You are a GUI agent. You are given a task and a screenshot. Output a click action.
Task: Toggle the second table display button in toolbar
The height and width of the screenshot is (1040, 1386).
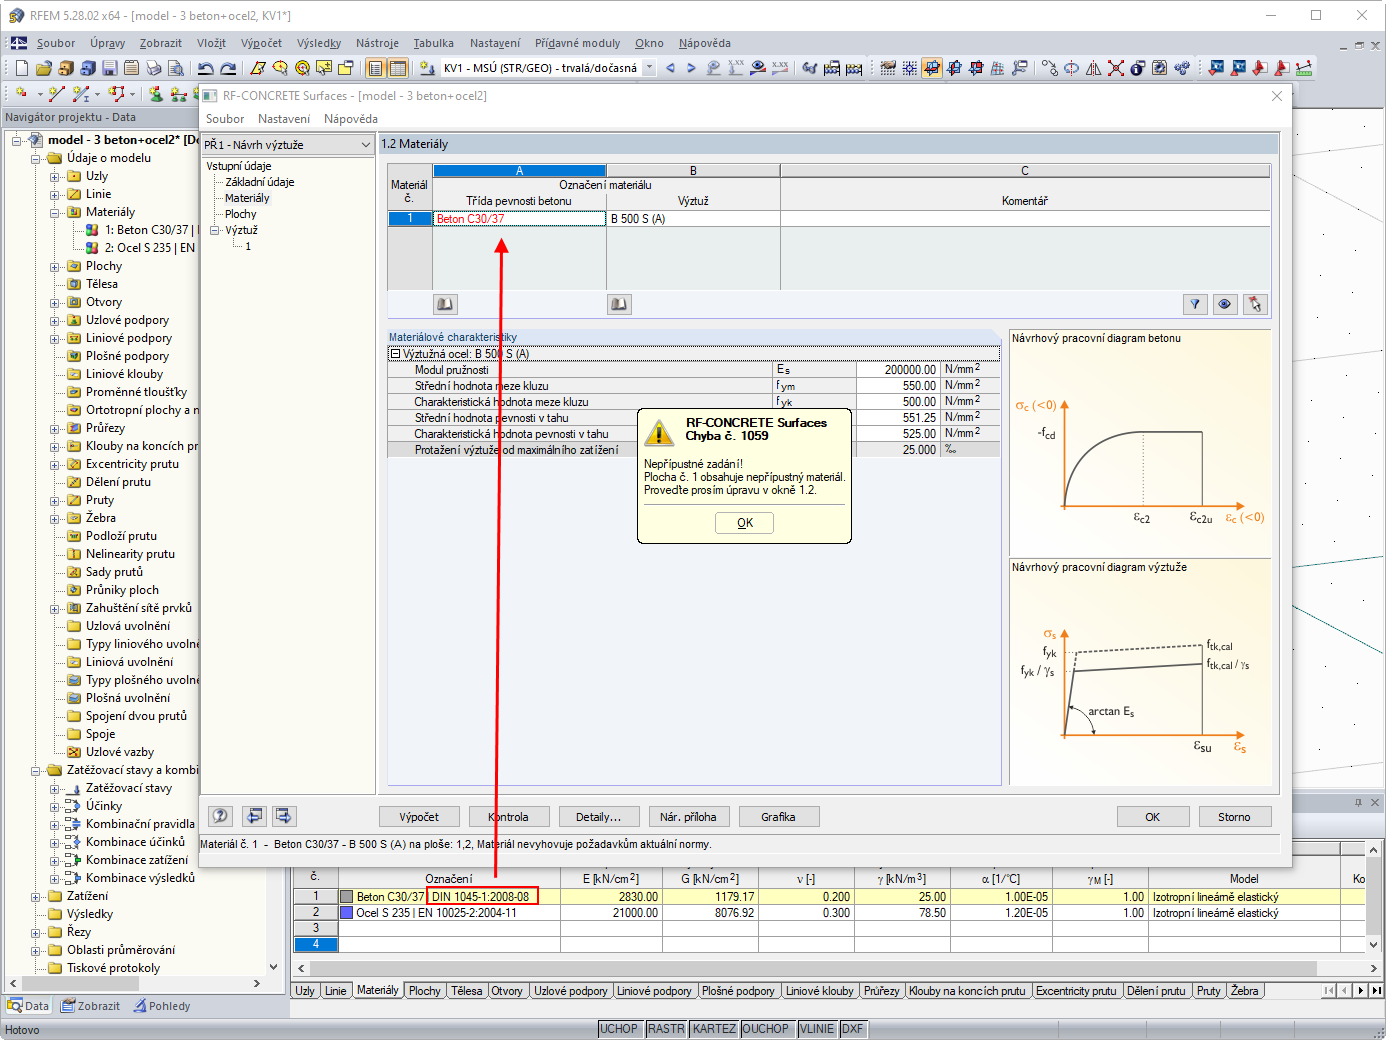pyautogui.click(x=398, y=68)
